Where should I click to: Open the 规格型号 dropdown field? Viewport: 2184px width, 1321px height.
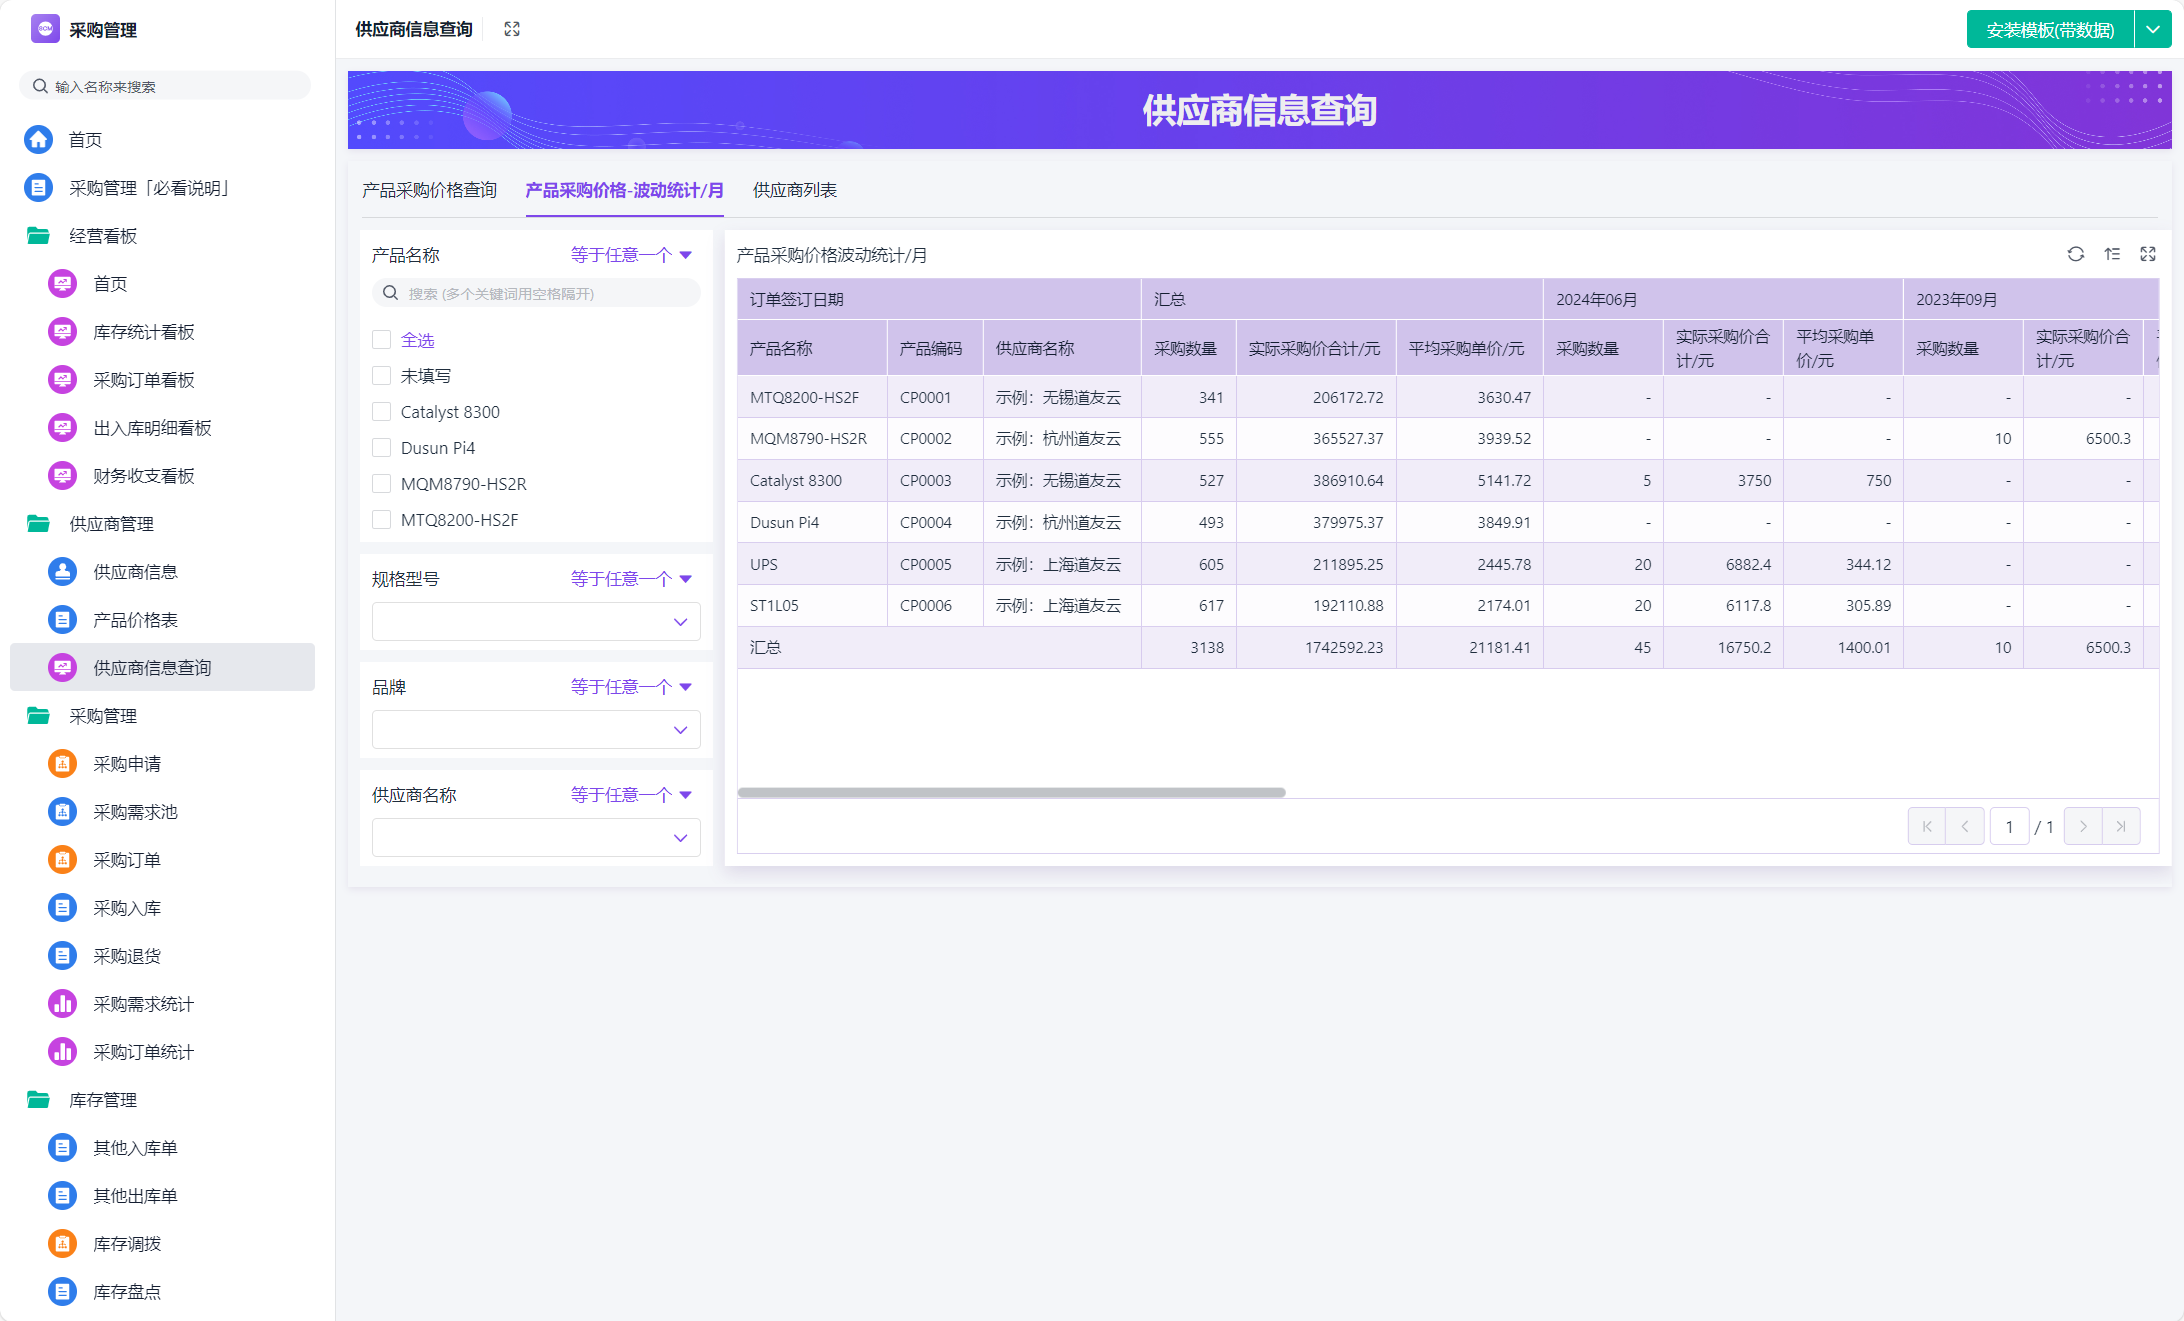pos(535,621)
